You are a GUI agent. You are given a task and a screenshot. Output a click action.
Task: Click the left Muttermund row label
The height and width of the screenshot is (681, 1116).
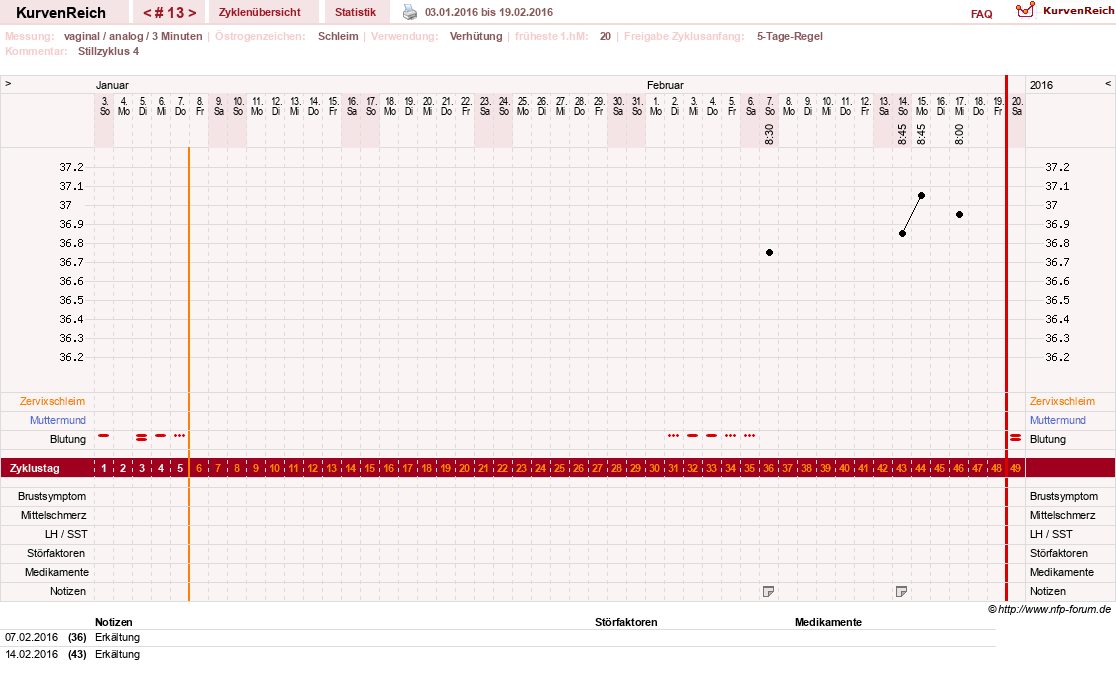[58, 421]
